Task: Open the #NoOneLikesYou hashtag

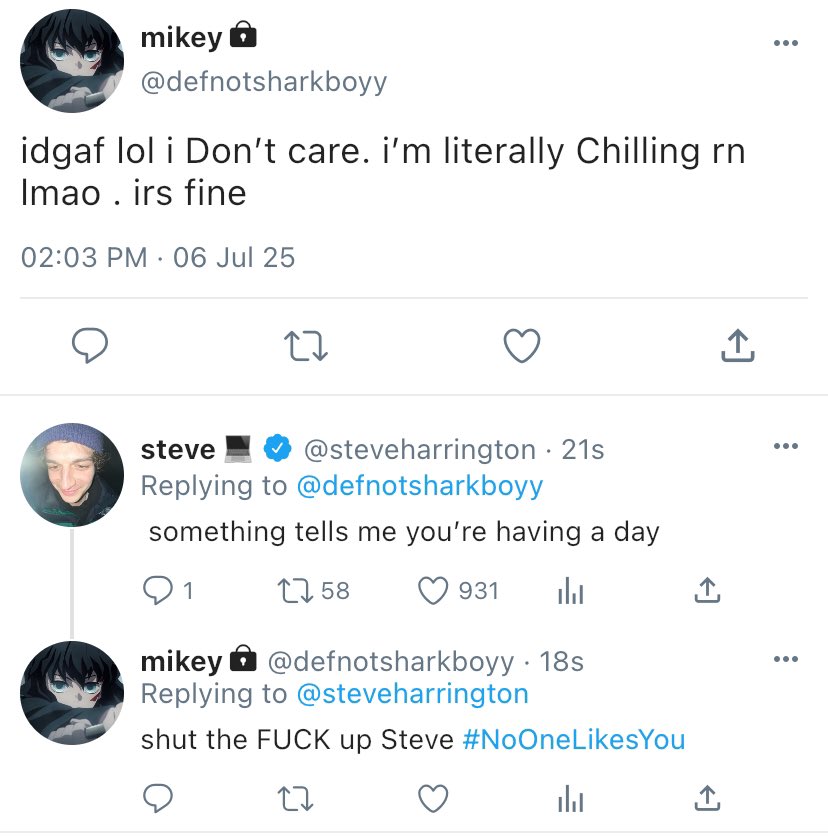Action: 575,741
